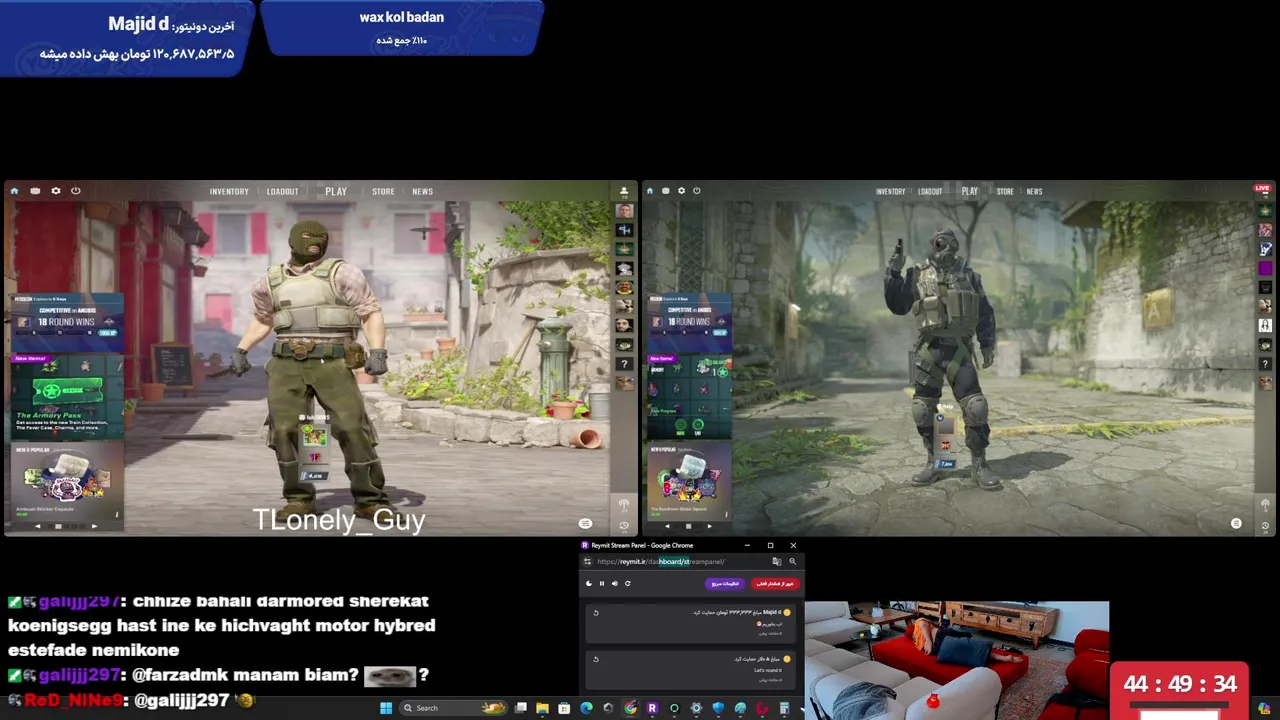This screenshot has height=720, width=1280.
Task: Open Chrome translate page icon
Action: point(776,562)
